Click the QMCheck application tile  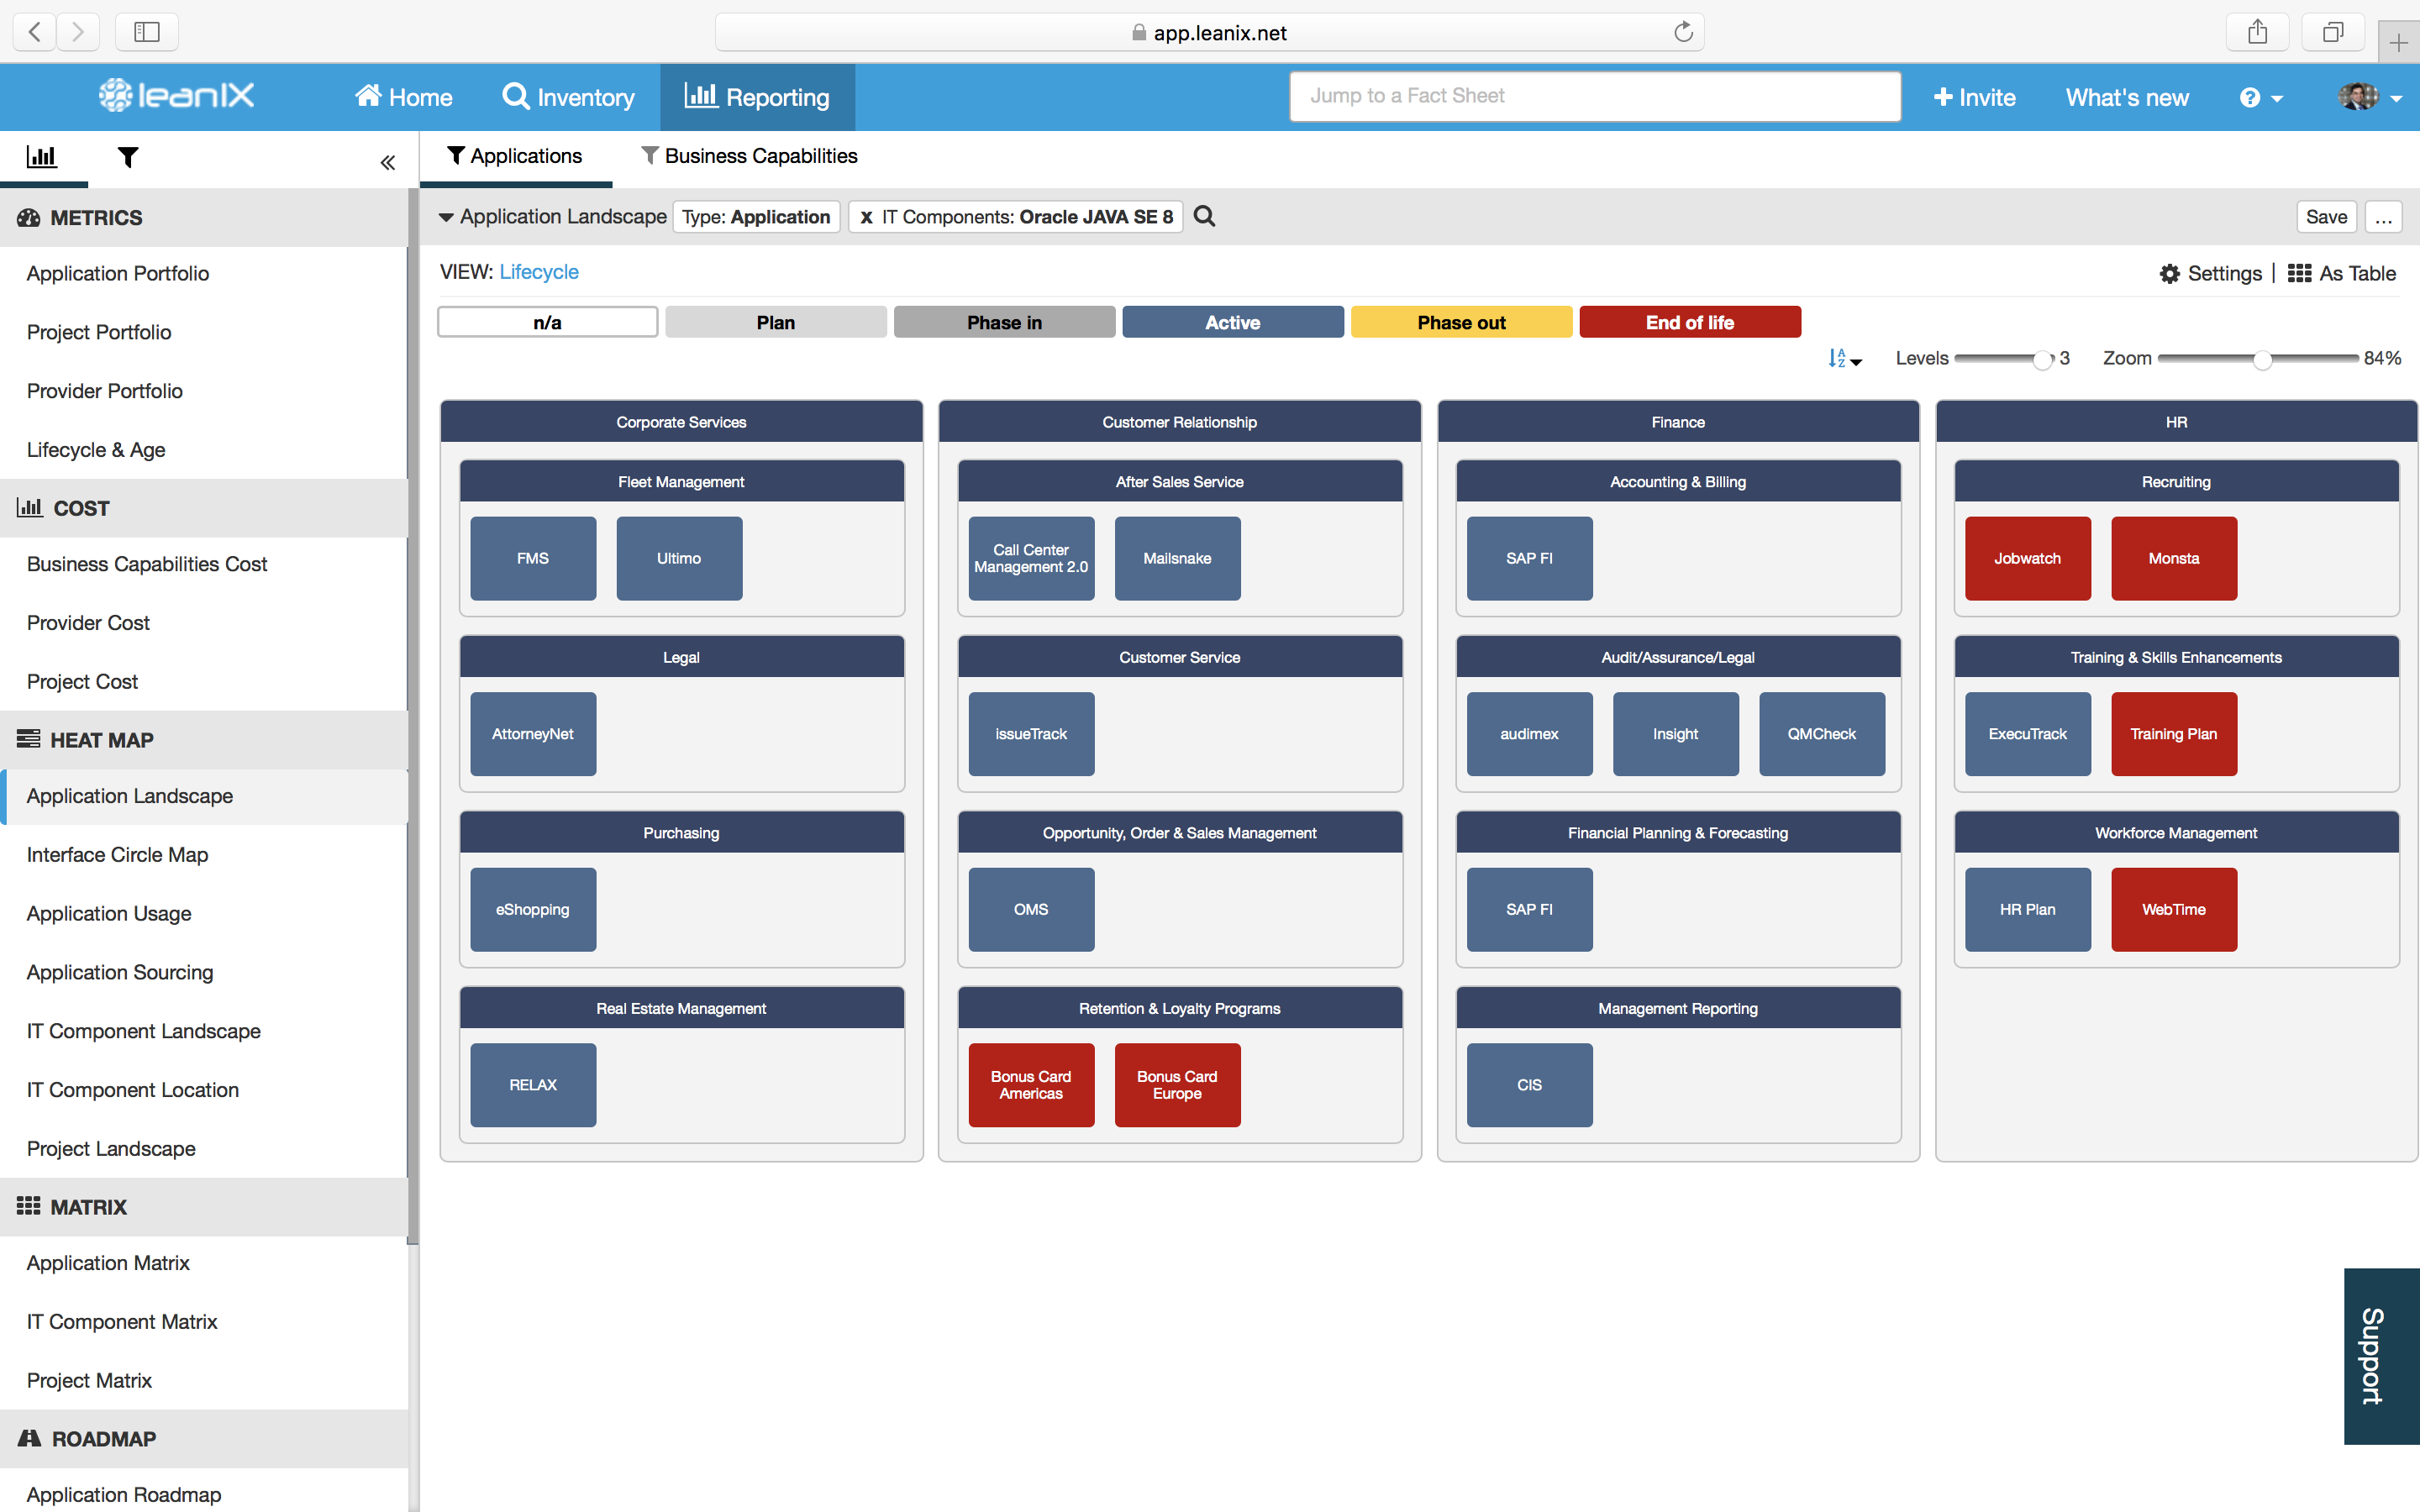(1822, 733)
